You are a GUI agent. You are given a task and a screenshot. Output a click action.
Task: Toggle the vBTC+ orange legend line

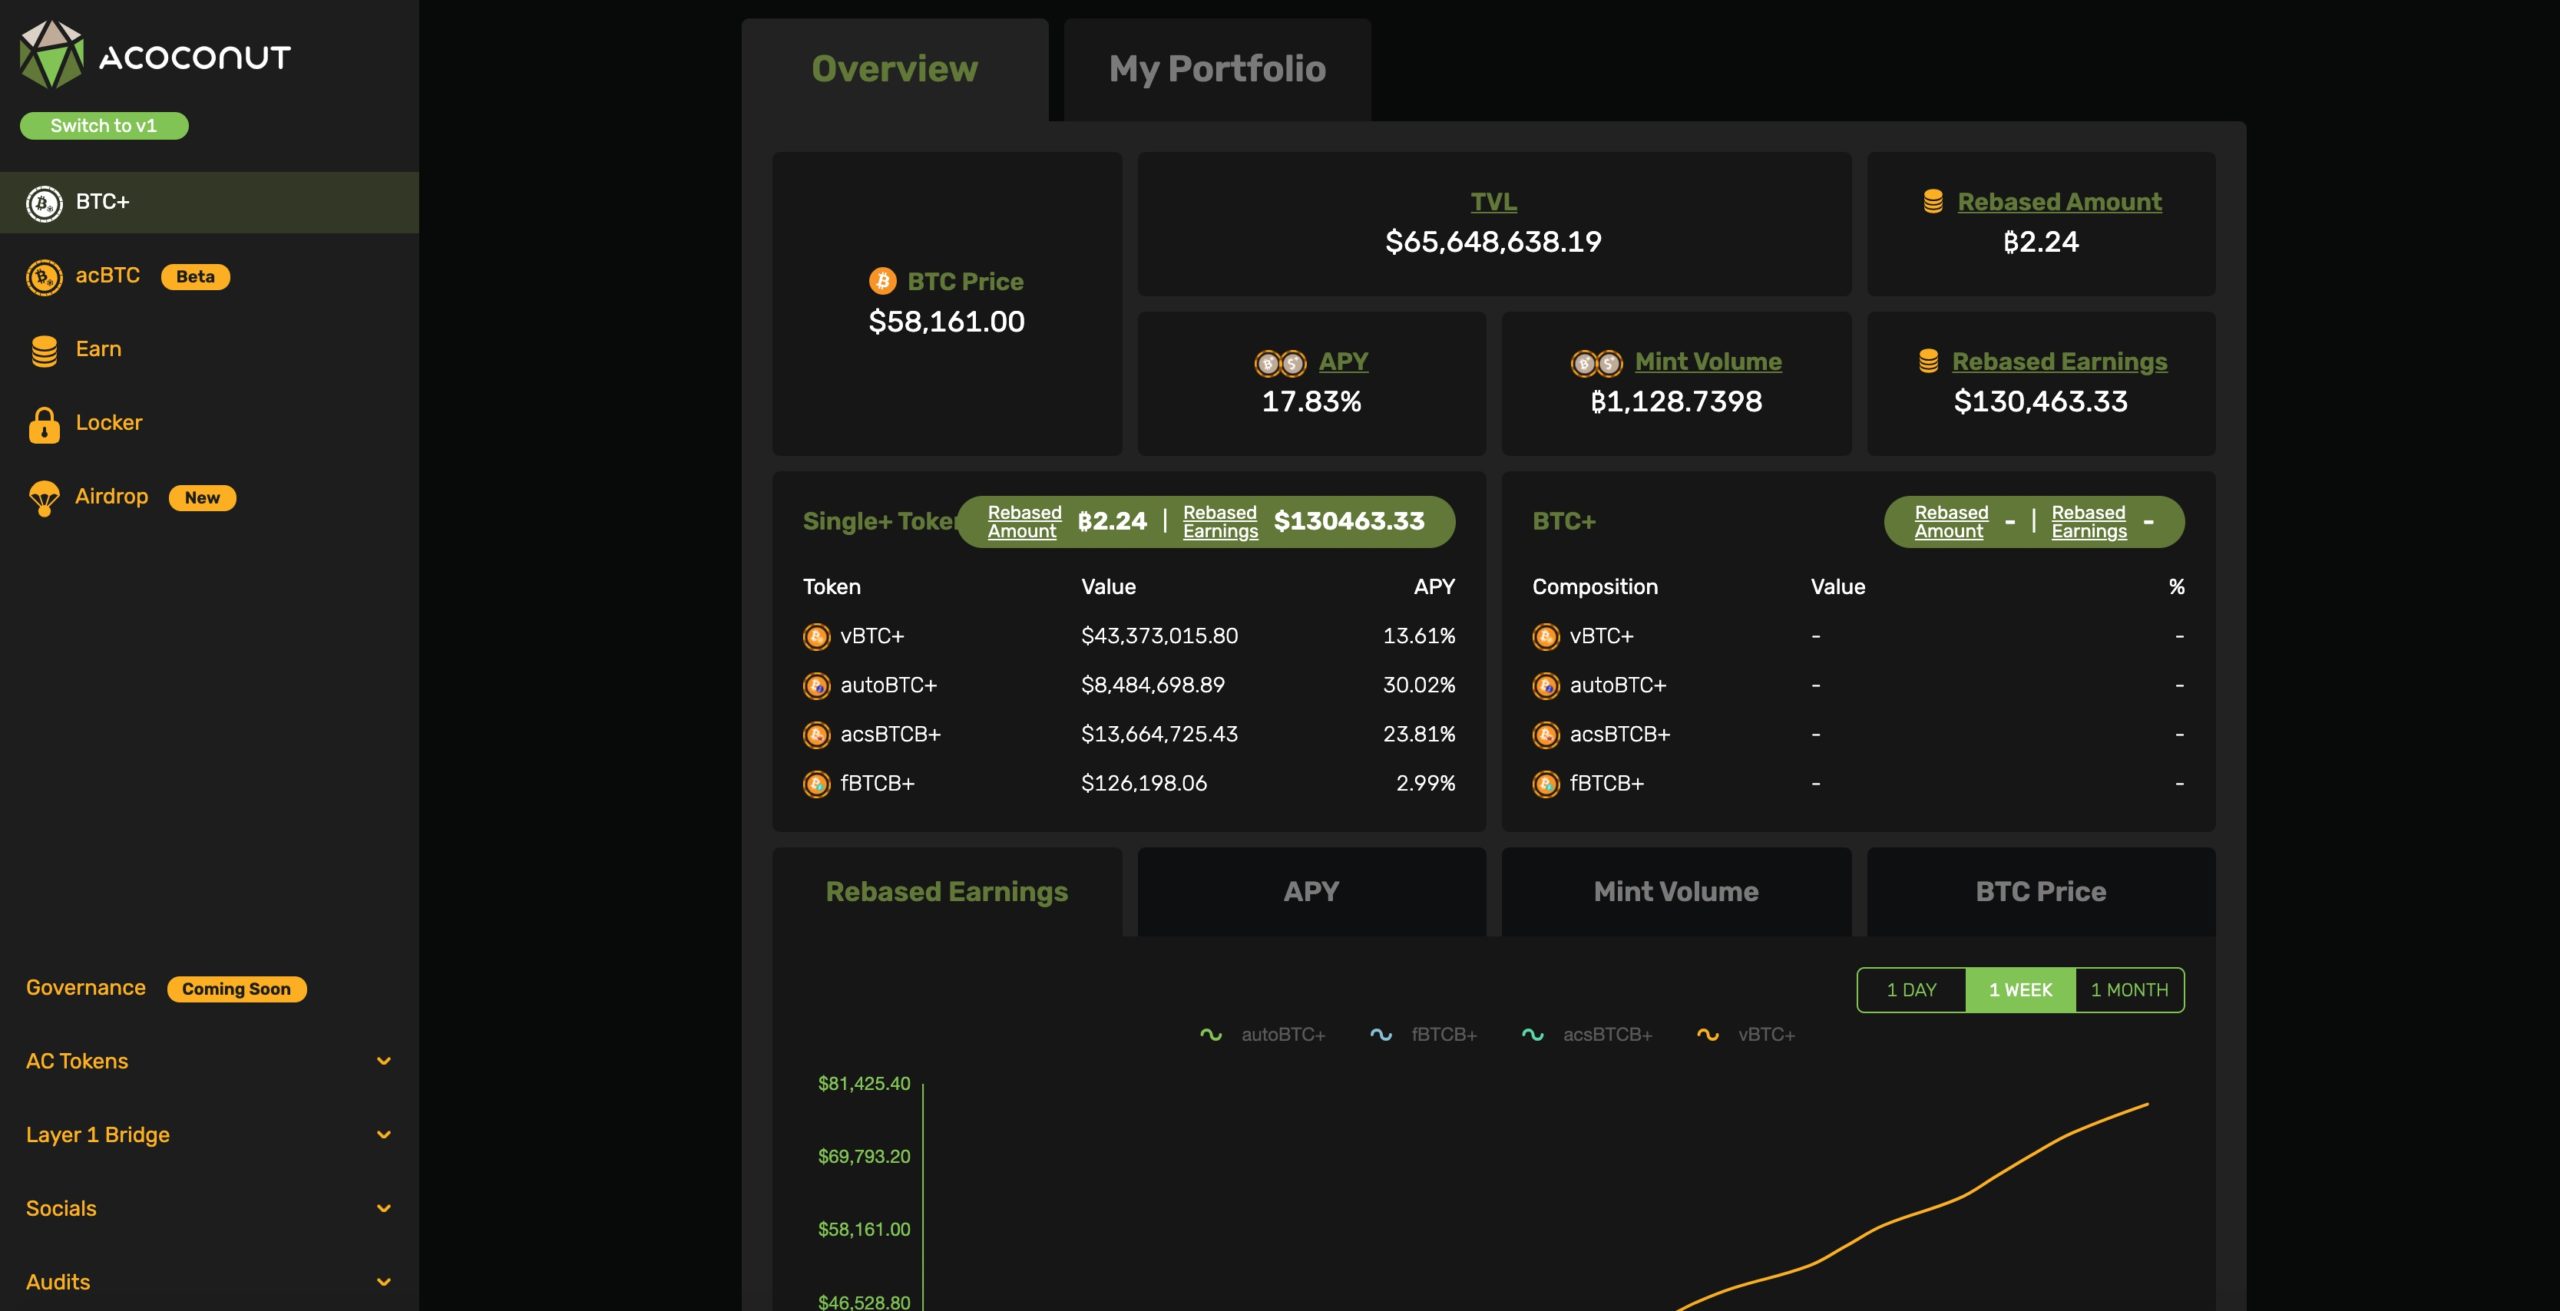(x=1746, y=1035)
